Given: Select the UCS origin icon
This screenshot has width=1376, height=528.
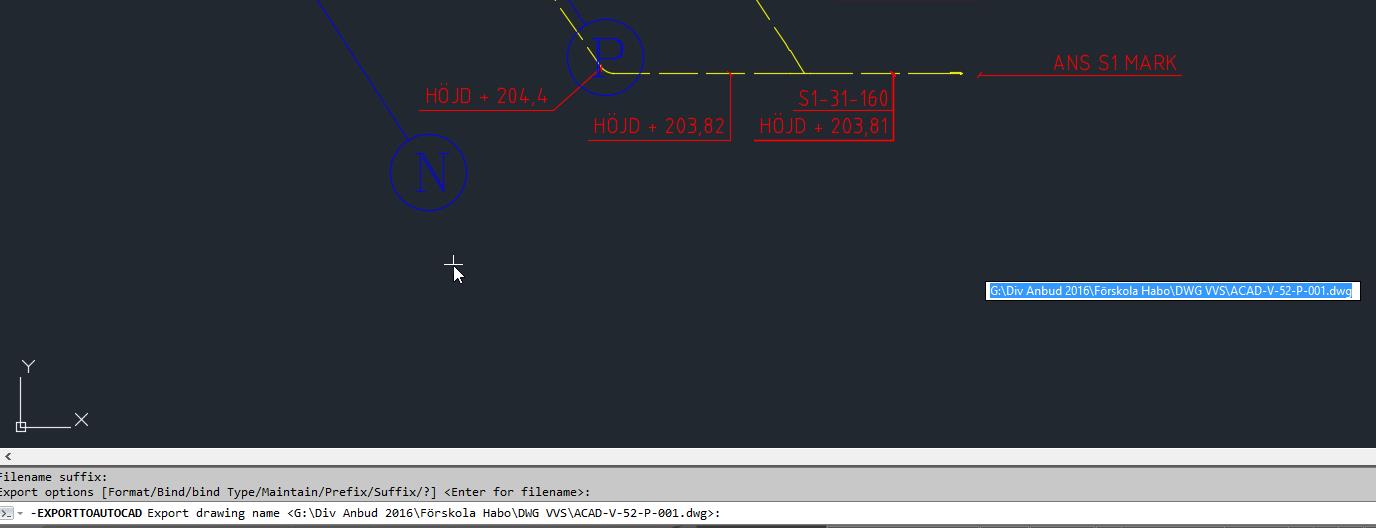Looking at the screenshot, I should point(21,427).
